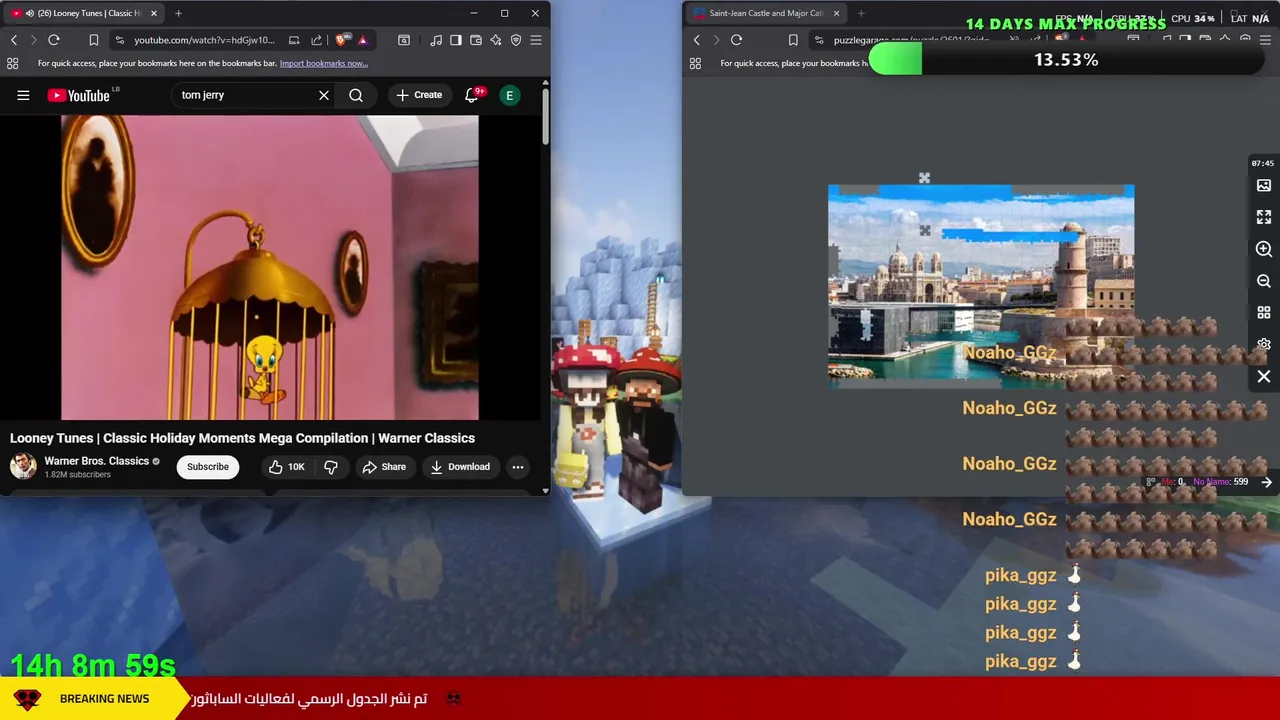This screenshot has width=1280, height=720.
Task: Open Warner Bros. Classics channel name
Action: (96, 461)
